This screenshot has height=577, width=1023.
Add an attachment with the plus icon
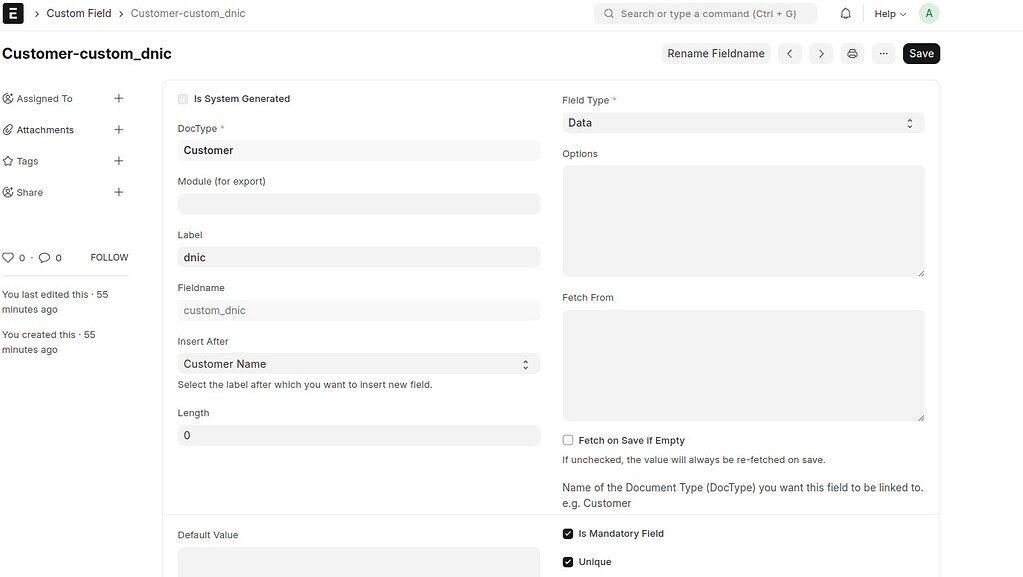pos(119,130)
